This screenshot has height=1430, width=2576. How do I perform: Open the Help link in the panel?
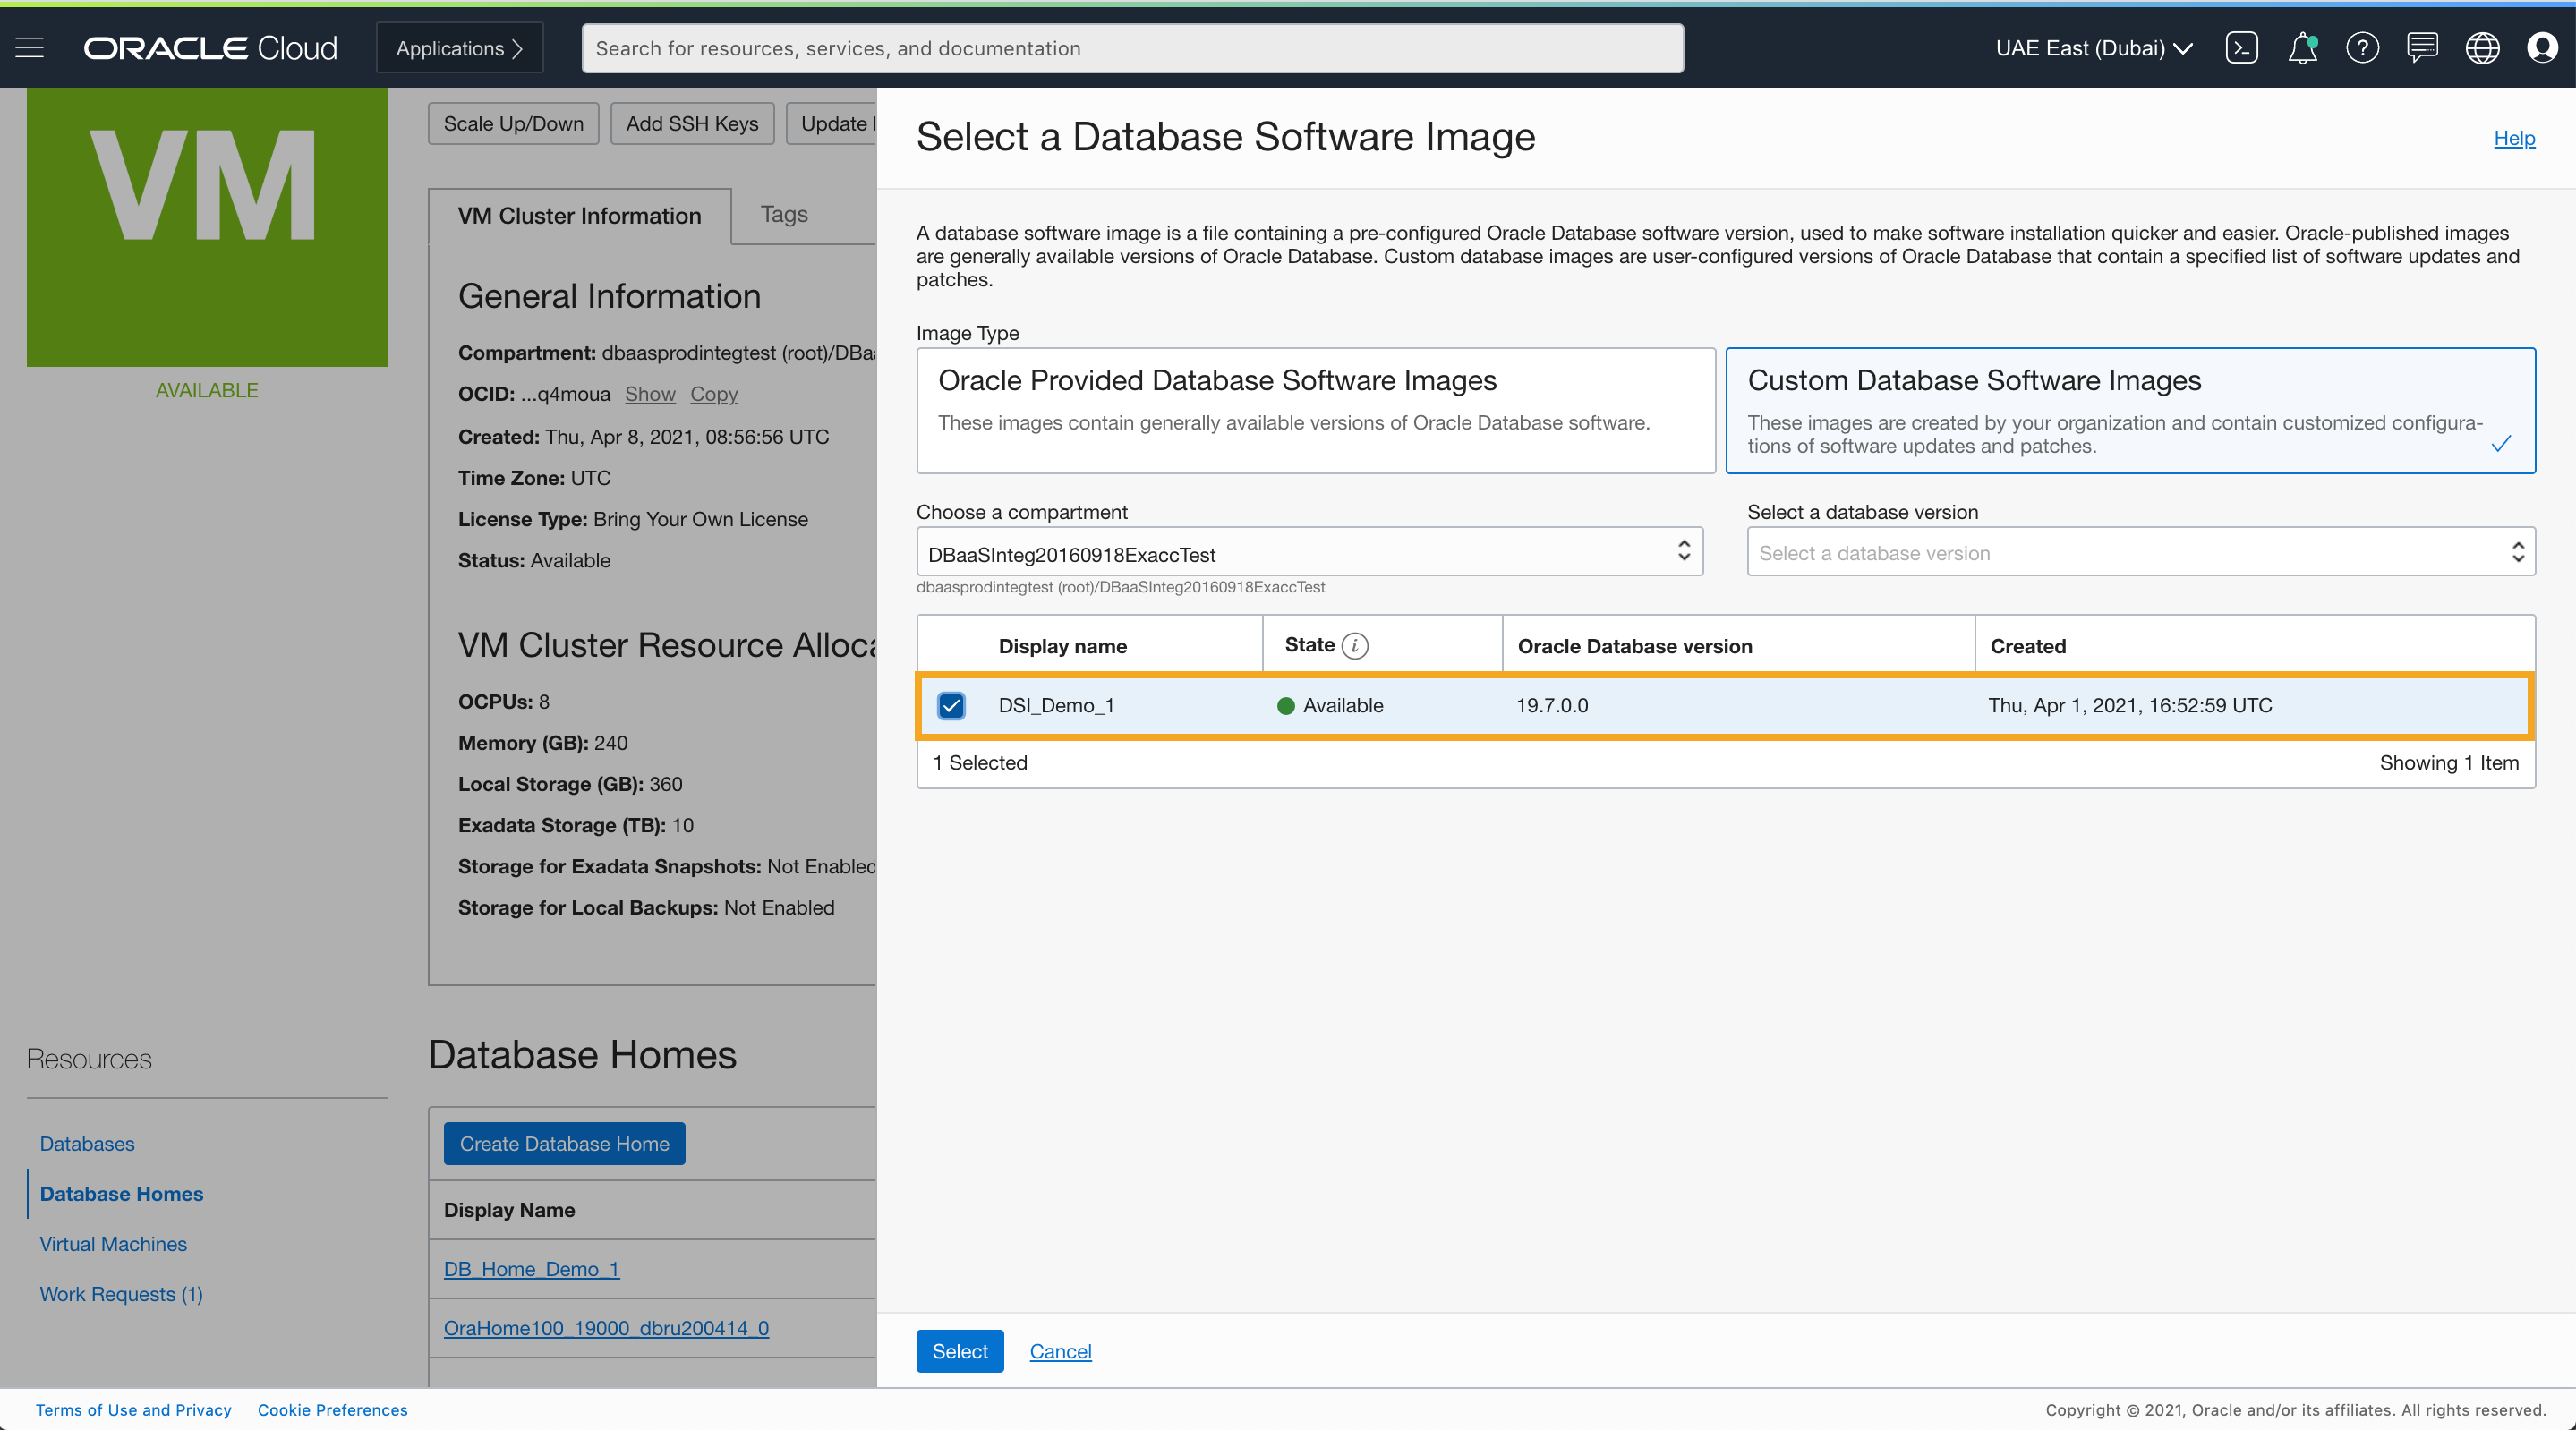2513,138
